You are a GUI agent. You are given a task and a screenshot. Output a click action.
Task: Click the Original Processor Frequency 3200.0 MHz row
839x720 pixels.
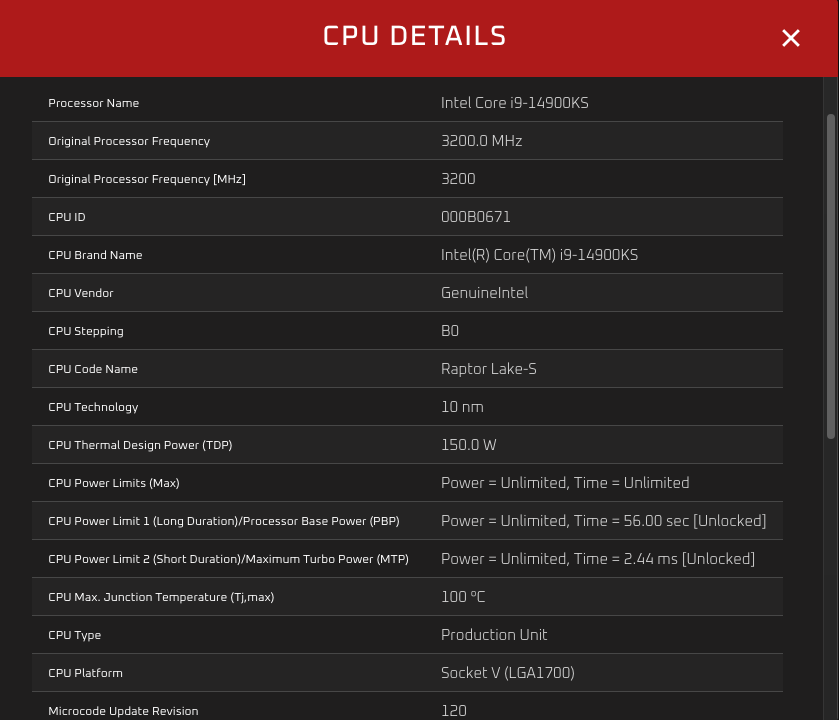click(x=407, y=141)
